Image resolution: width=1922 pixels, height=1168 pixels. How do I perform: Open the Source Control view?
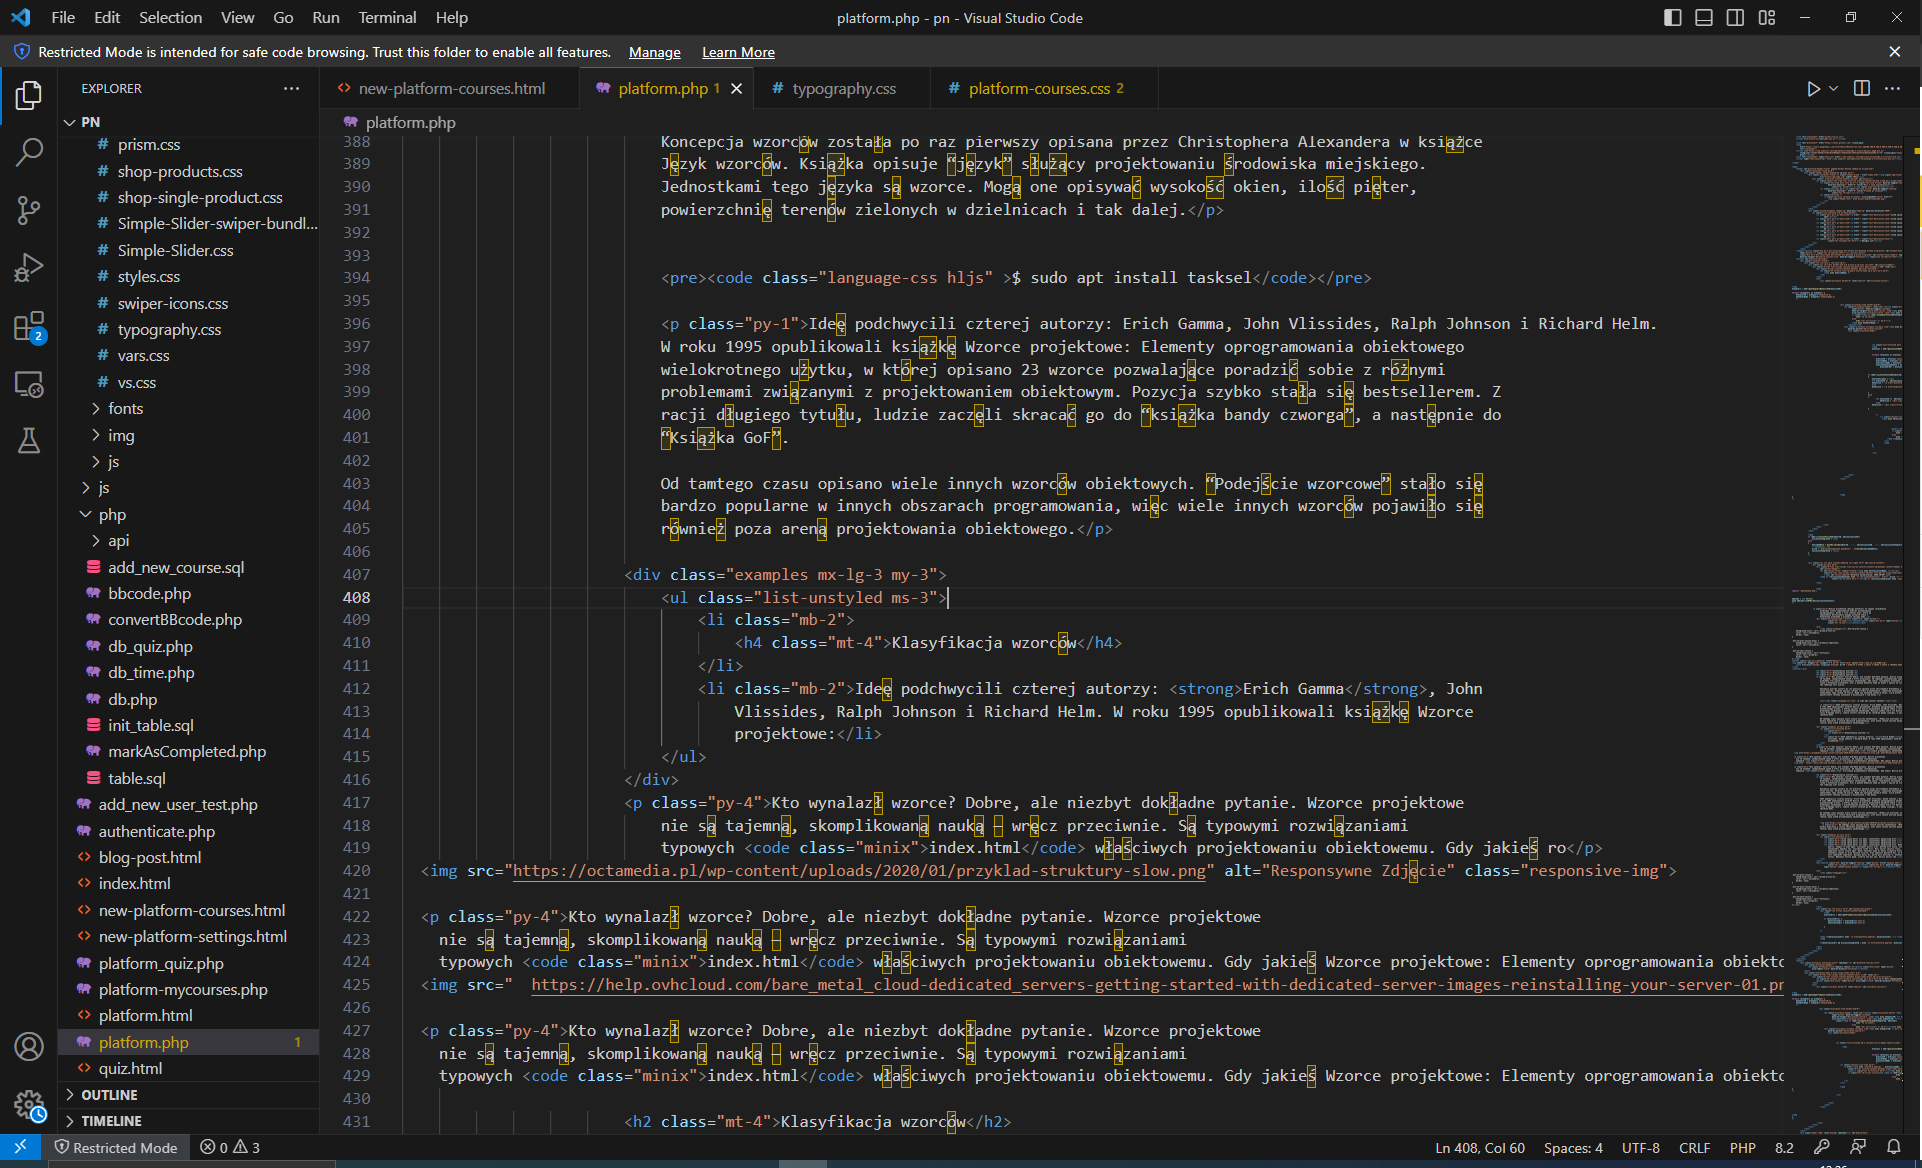29,210
